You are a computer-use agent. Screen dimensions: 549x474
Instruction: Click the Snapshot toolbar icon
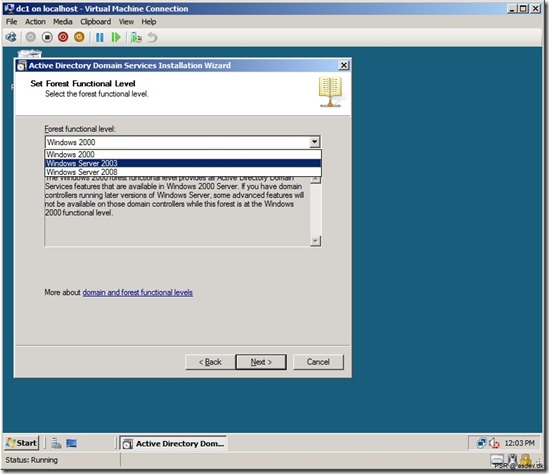[136, 37]
